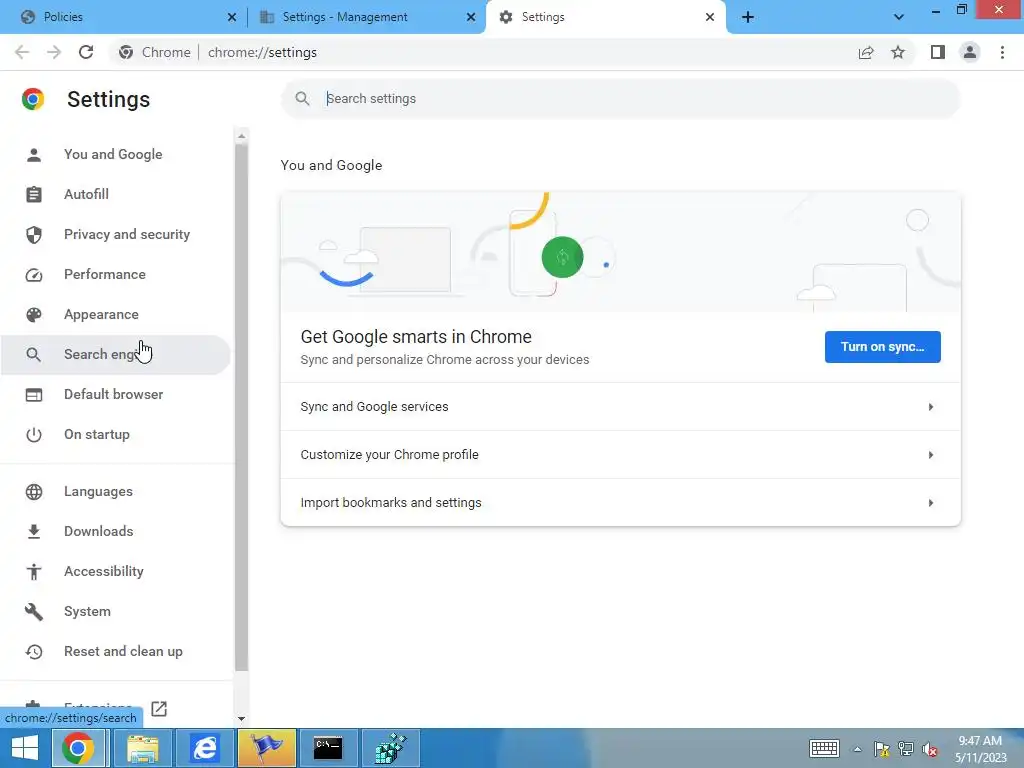The image size is (1024, 768).
Task: Click the clipboard icon for Autofill
Action: [34, 195]
